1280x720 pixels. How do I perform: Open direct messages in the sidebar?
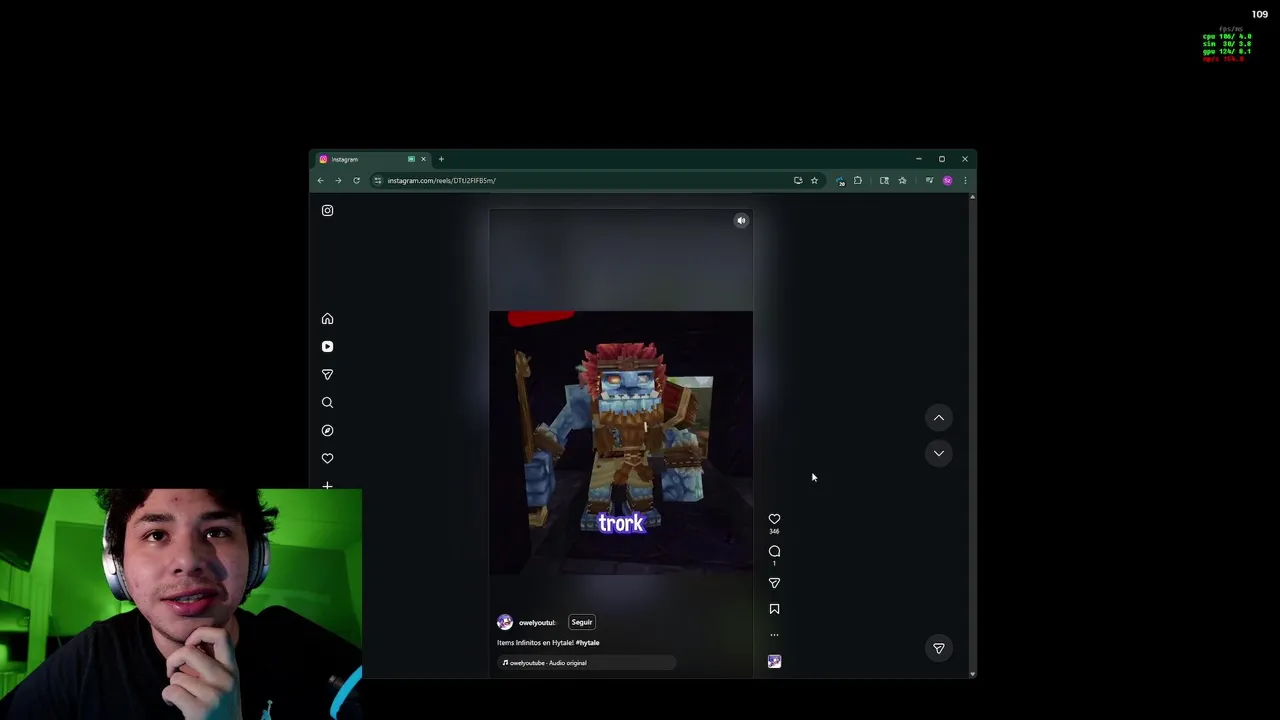[327, 374]
